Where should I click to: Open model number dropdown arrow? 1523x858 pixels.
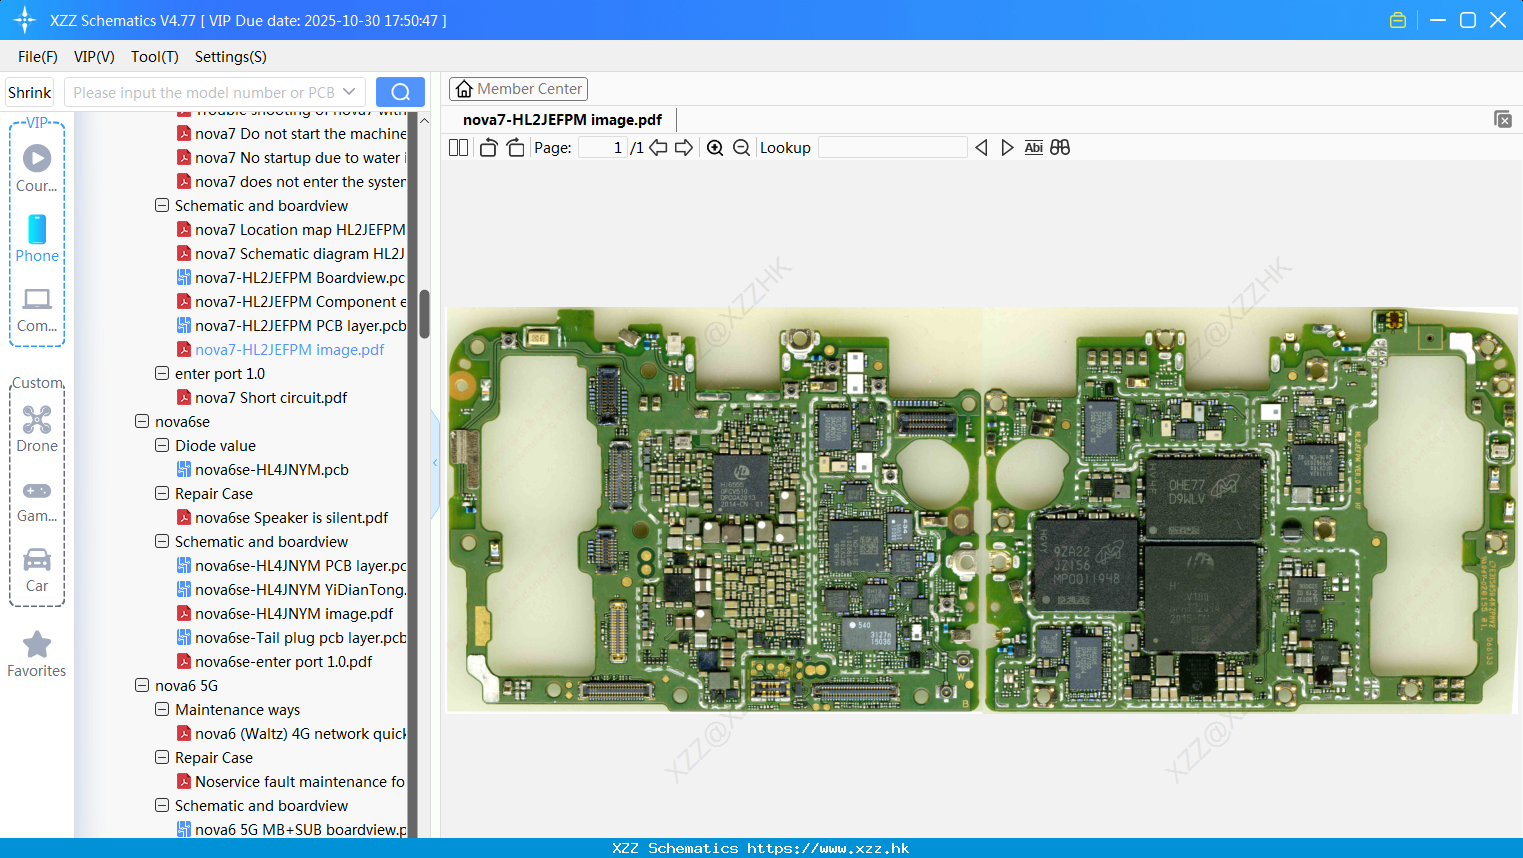click(x=349, y=92)
